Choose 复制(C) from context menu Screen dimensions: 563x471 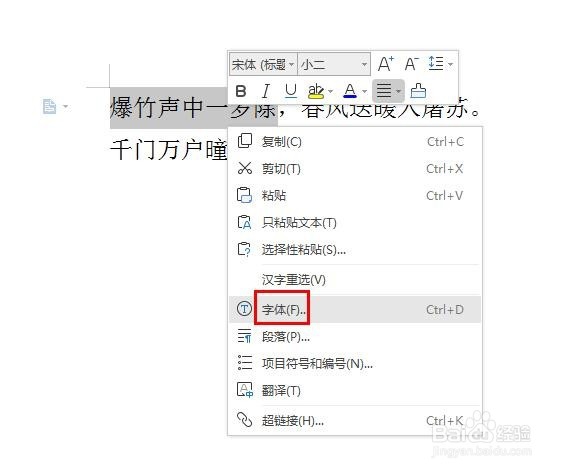point(355,142)
